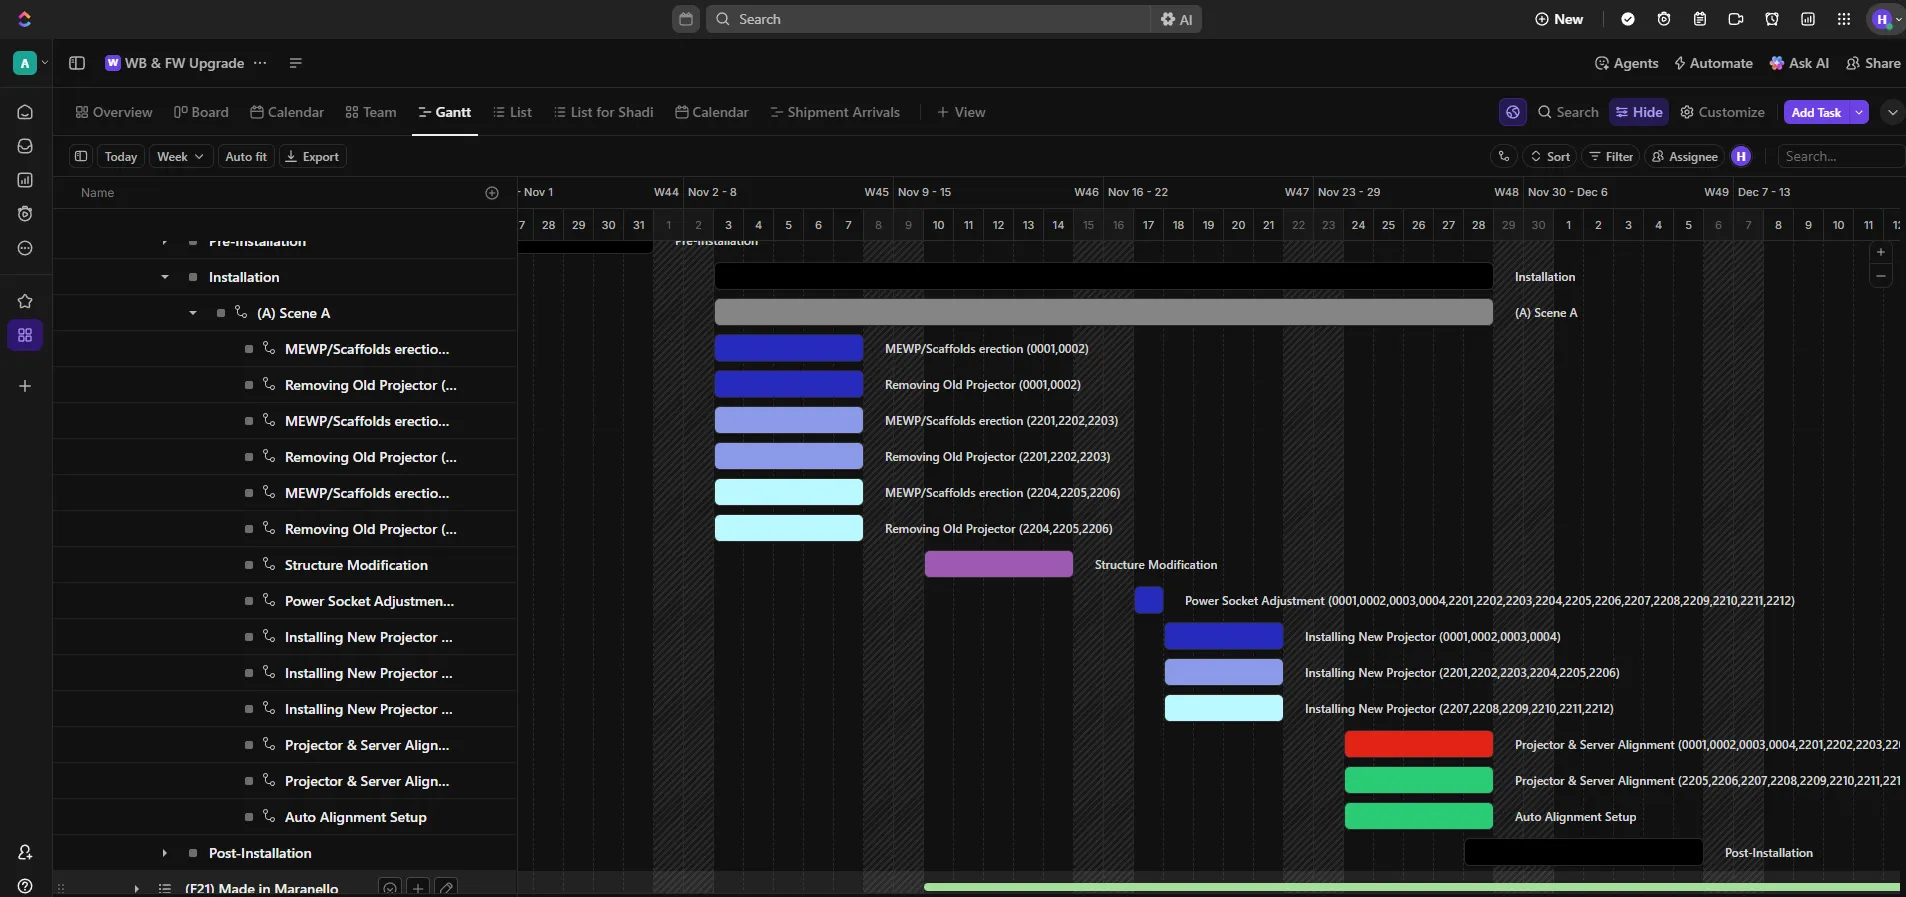1906x897 pixels.
Task: Select the red Projector & Server Alignment bar
Action: (1418, 744)
